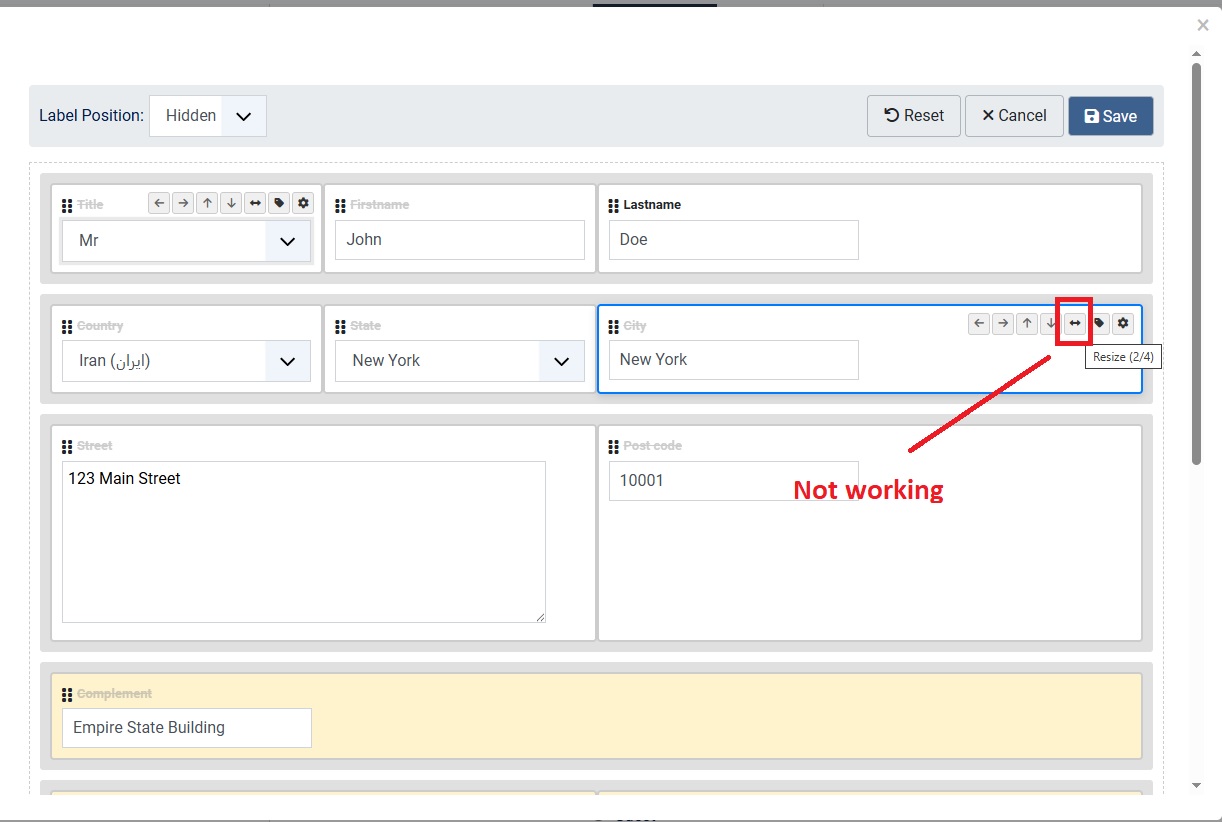Click the grip handle beside Post code label
The image size is (1222, 822).
[x=614, y=447]
